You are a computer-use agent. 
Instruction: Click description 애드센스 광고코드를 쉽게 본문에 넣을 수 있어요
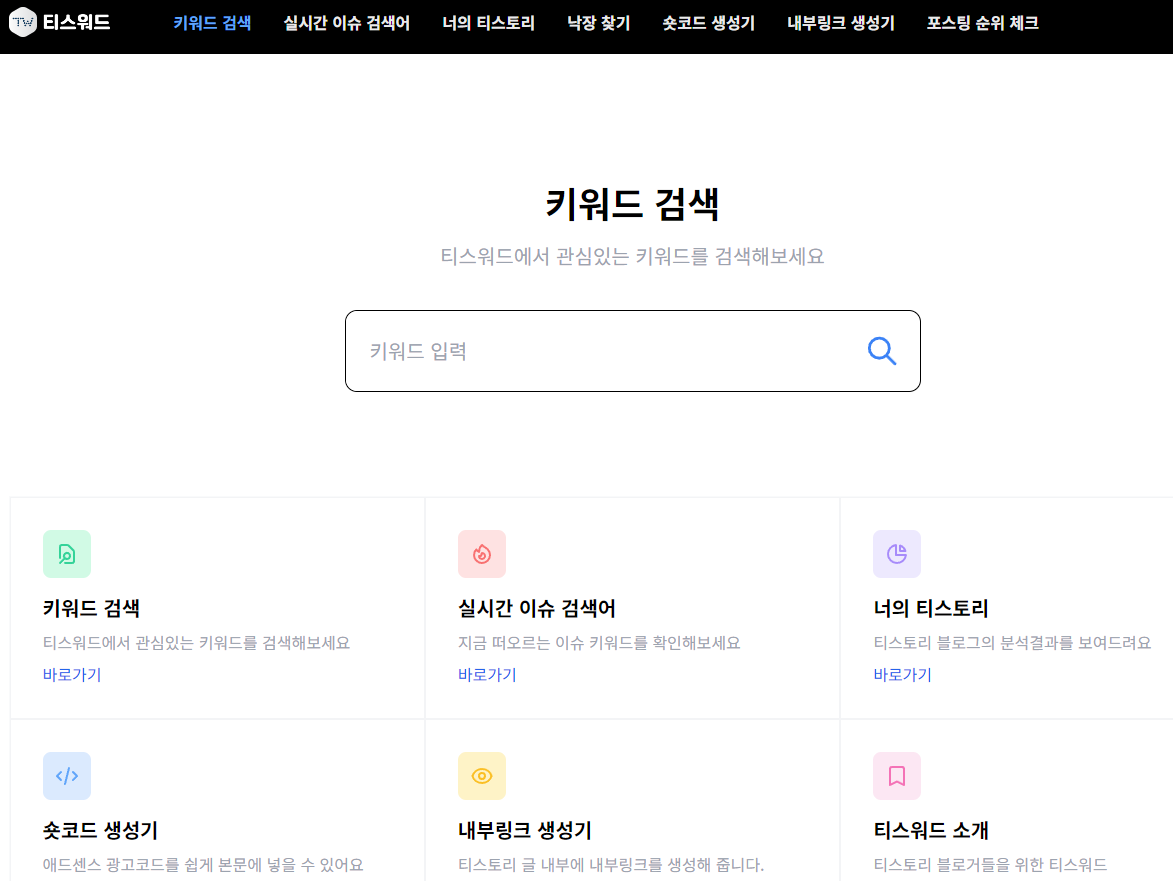203,865
